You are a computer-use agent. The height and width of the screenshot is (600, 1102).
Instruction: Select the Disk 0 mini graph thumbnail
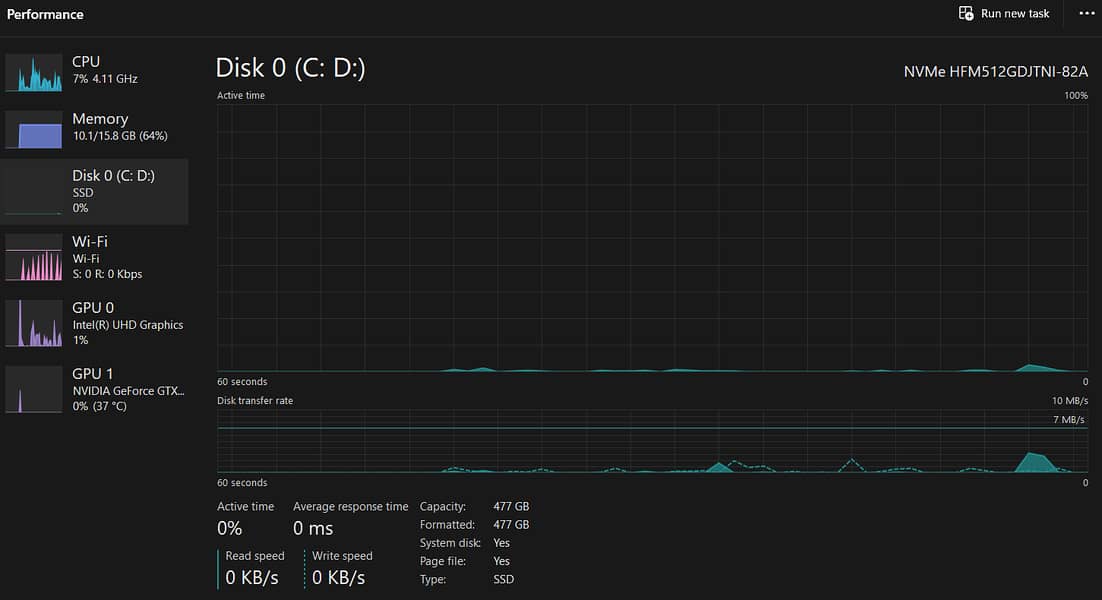point(34,192)
